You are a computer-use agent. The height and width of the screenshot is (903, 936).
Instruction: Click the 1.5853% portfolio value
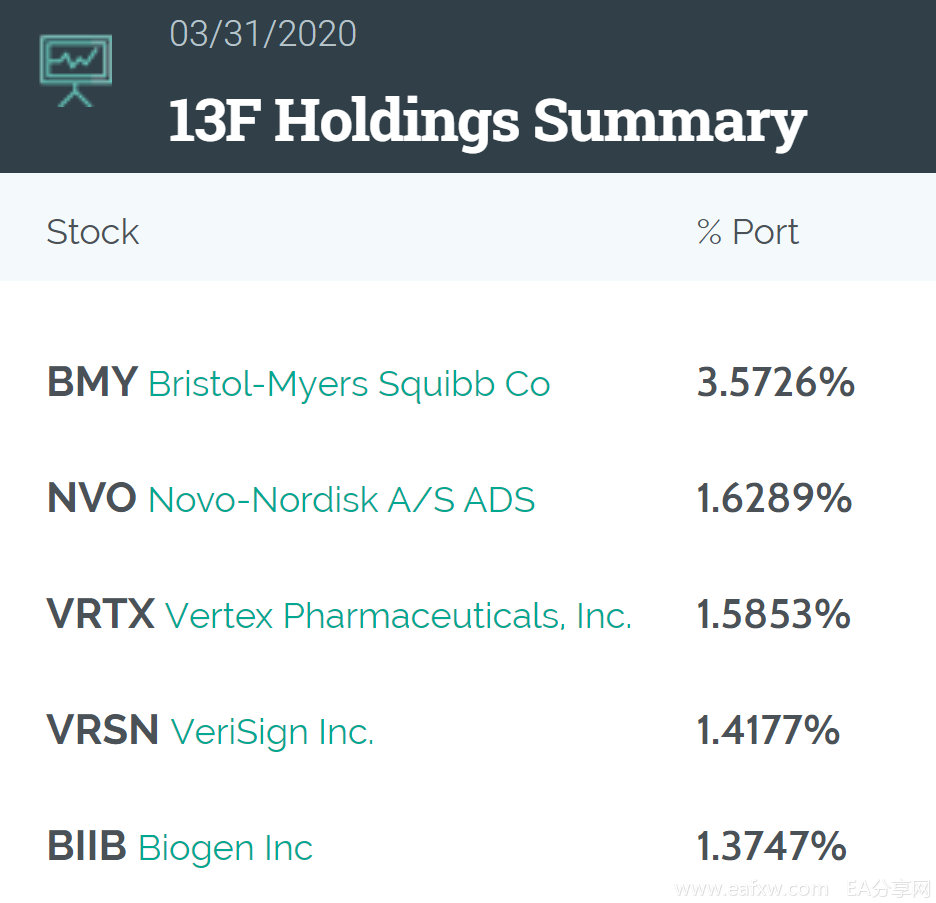tap(774, 614)
